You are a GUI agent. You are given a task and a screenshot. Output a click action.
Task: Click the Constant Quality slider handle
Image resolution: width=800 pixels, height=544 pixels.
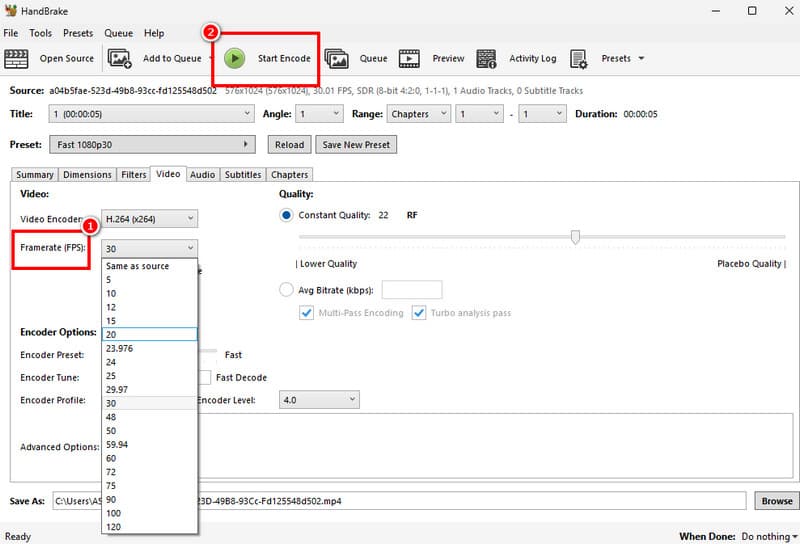click(575, 237)
